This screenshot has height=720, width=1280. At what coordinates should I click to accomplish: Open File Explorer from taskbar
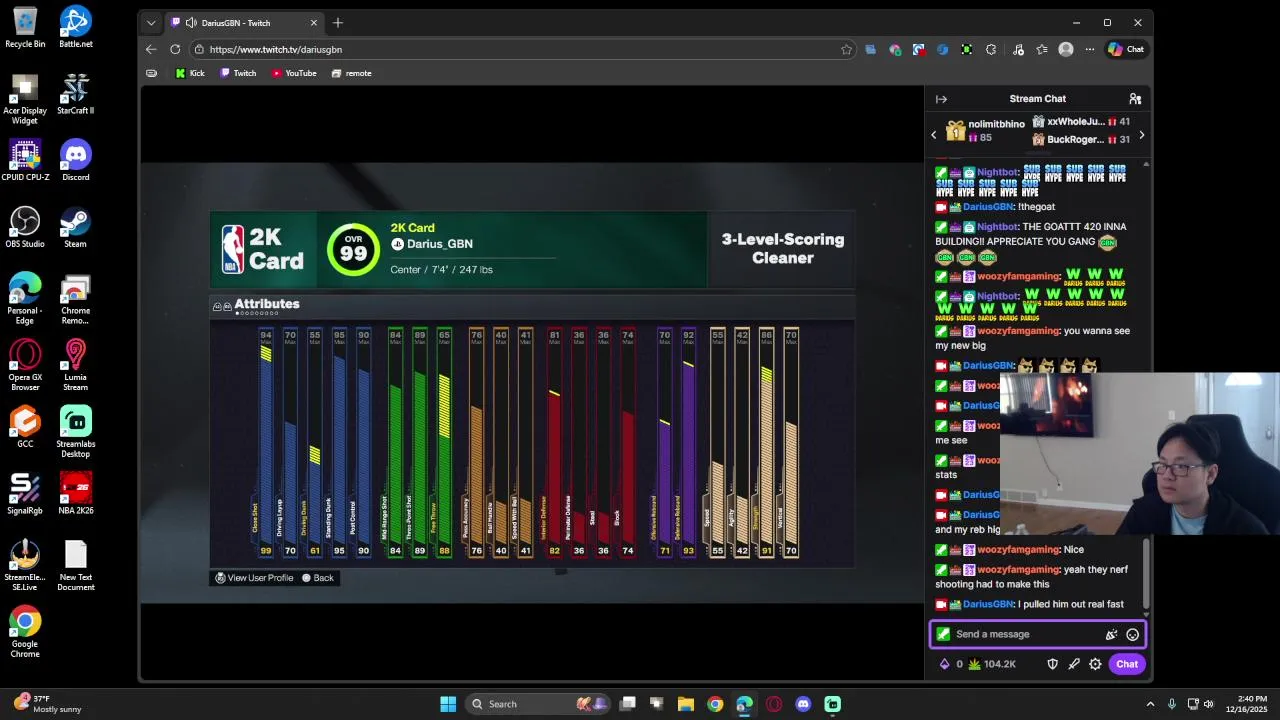pyautogui.click(x=686, y=704)
